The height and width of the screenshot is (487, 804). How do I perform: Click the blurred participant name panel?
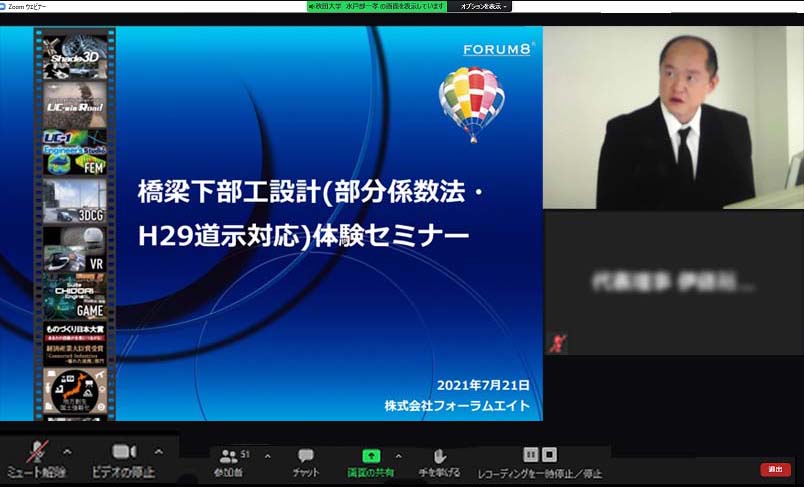coord(673,282)
